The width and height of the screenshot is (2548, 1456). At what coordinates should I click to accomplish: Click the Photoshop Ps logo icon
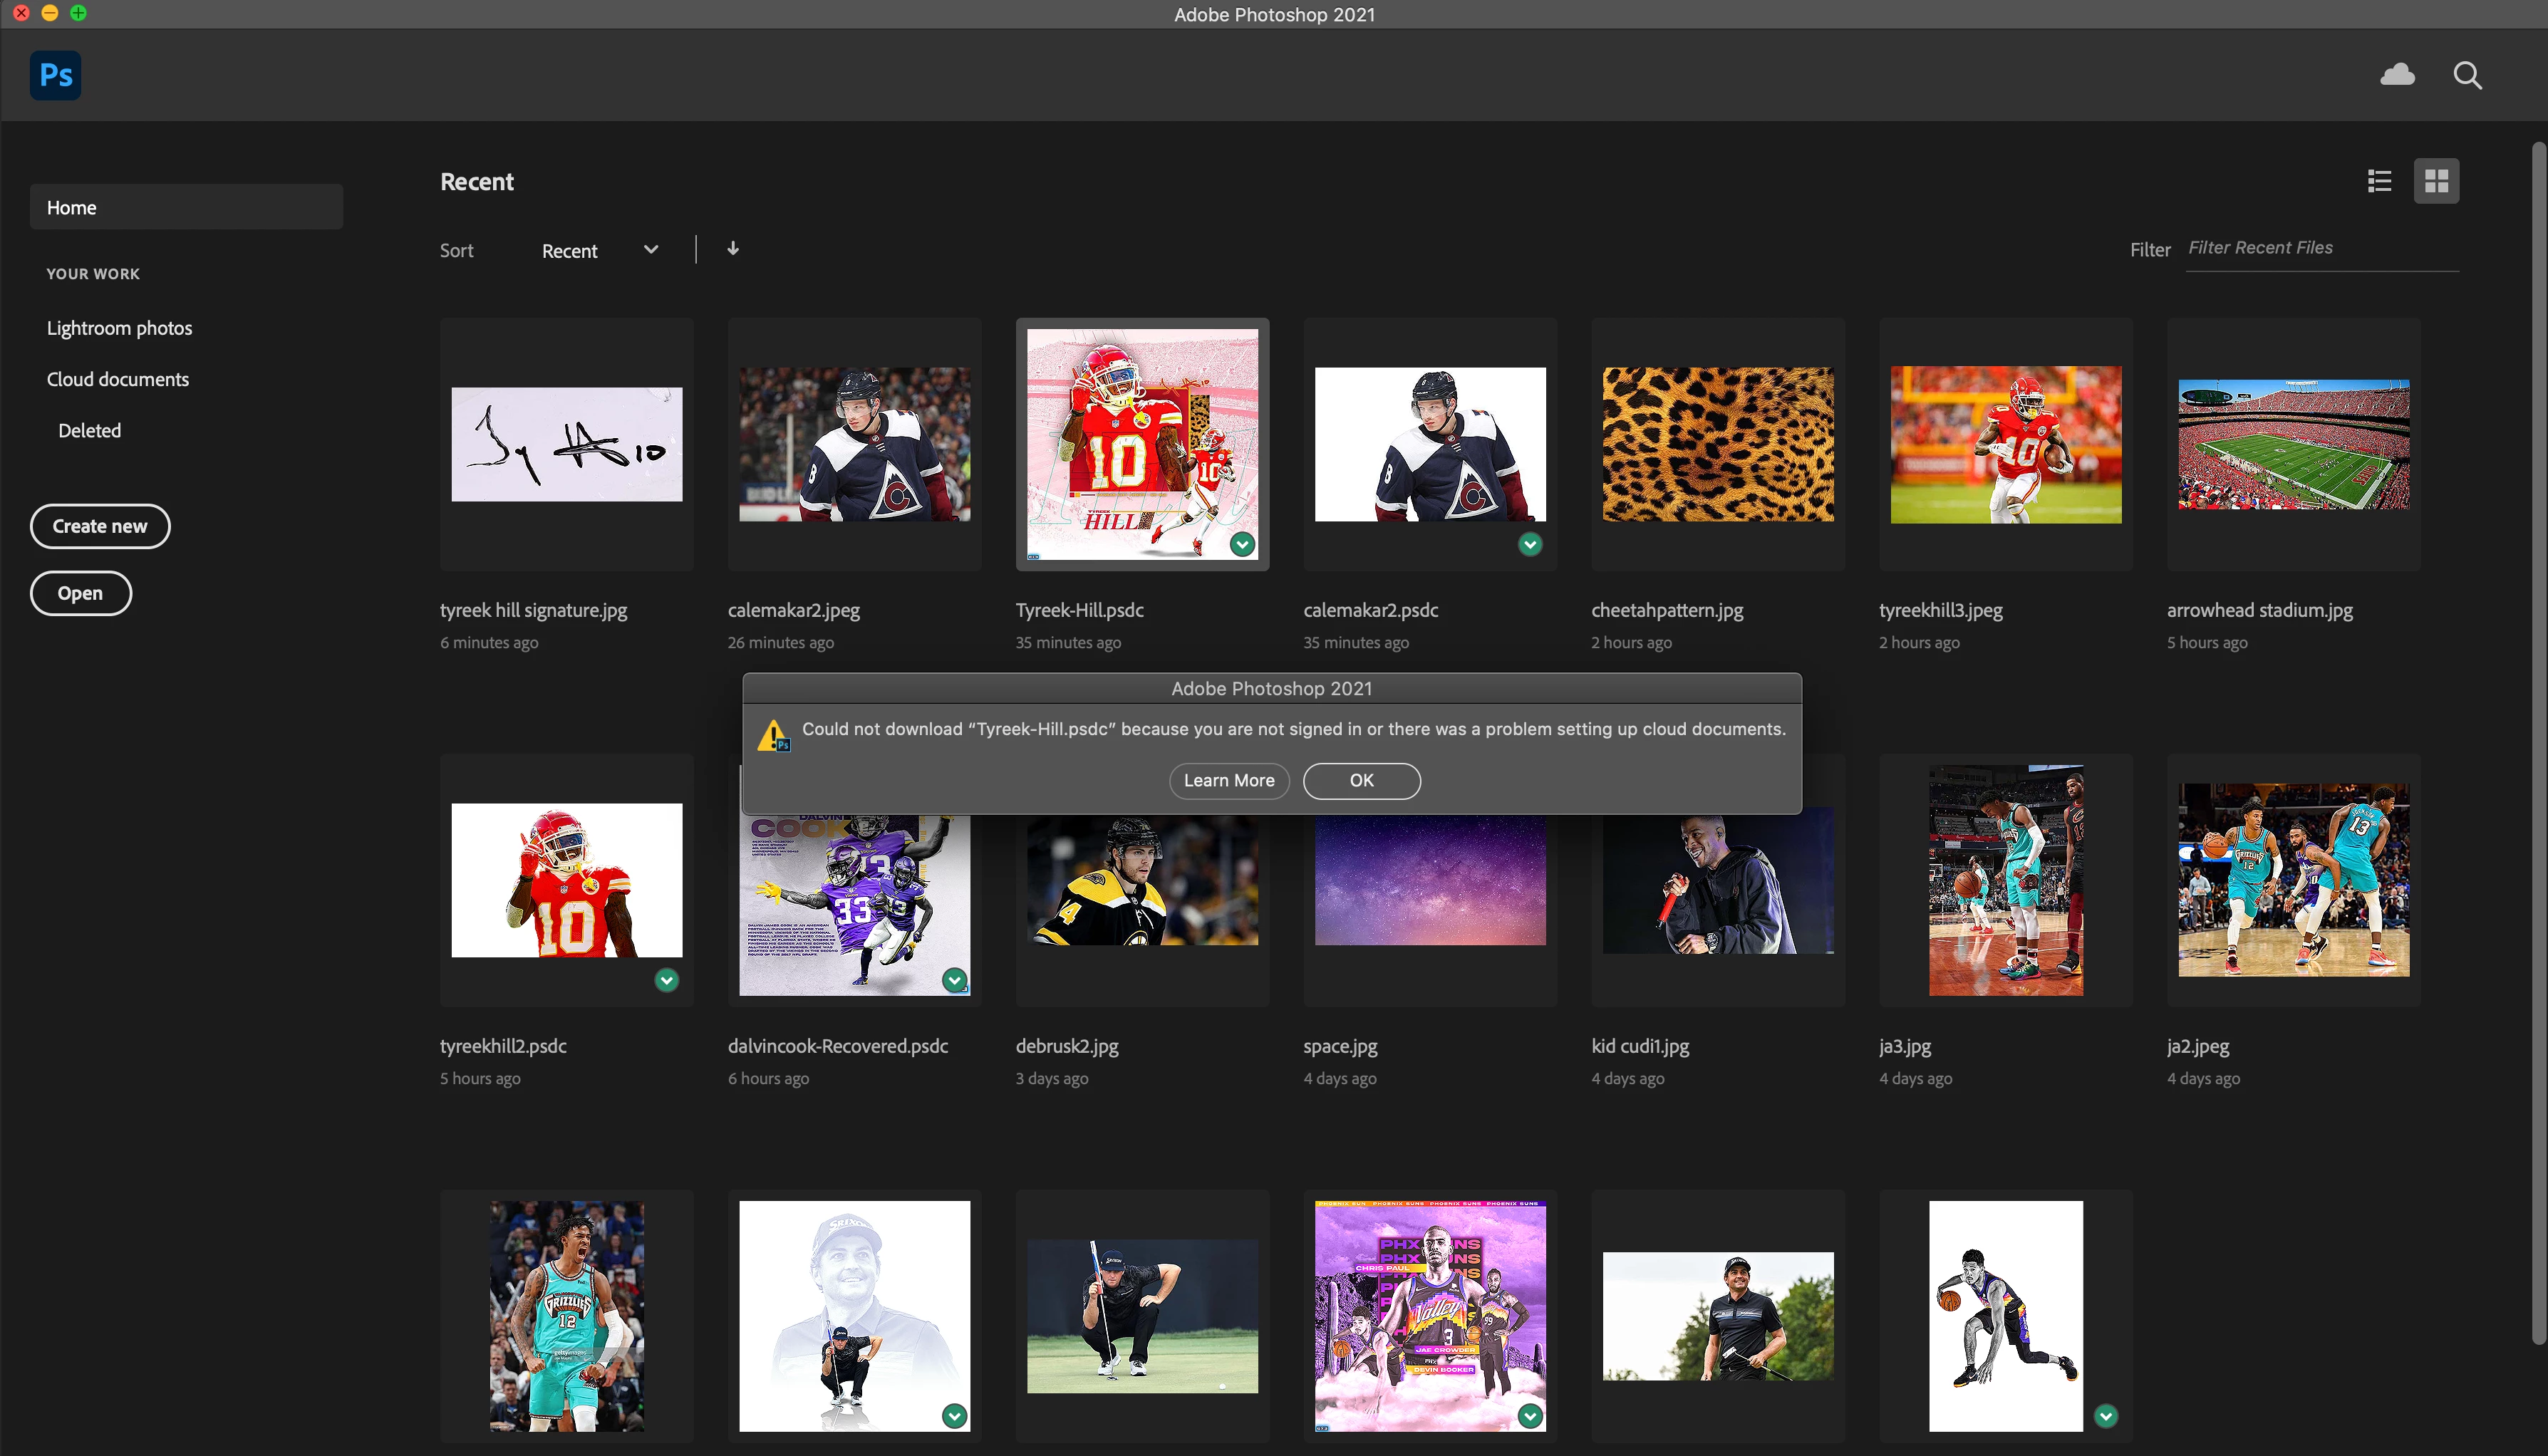point(55,75)
